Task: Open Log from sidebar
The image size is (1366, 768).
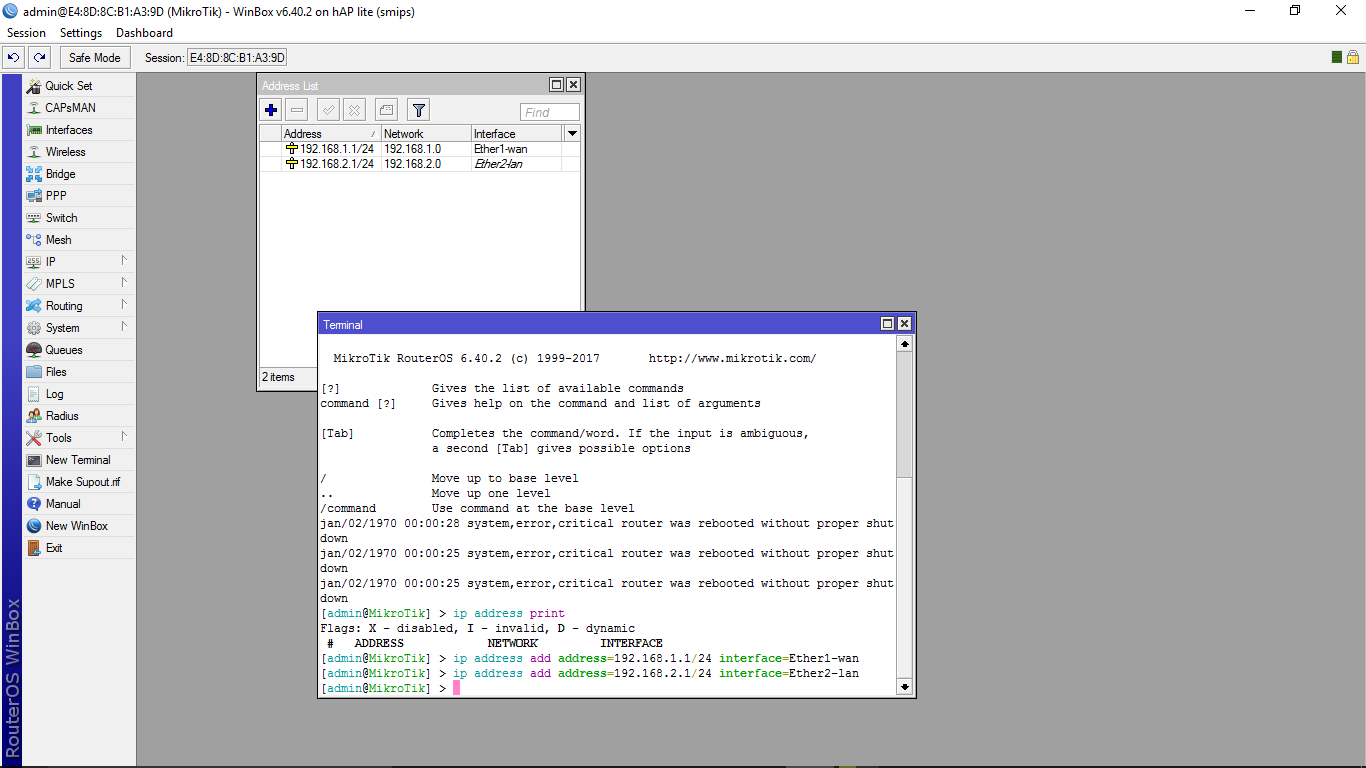Action: 79,394
